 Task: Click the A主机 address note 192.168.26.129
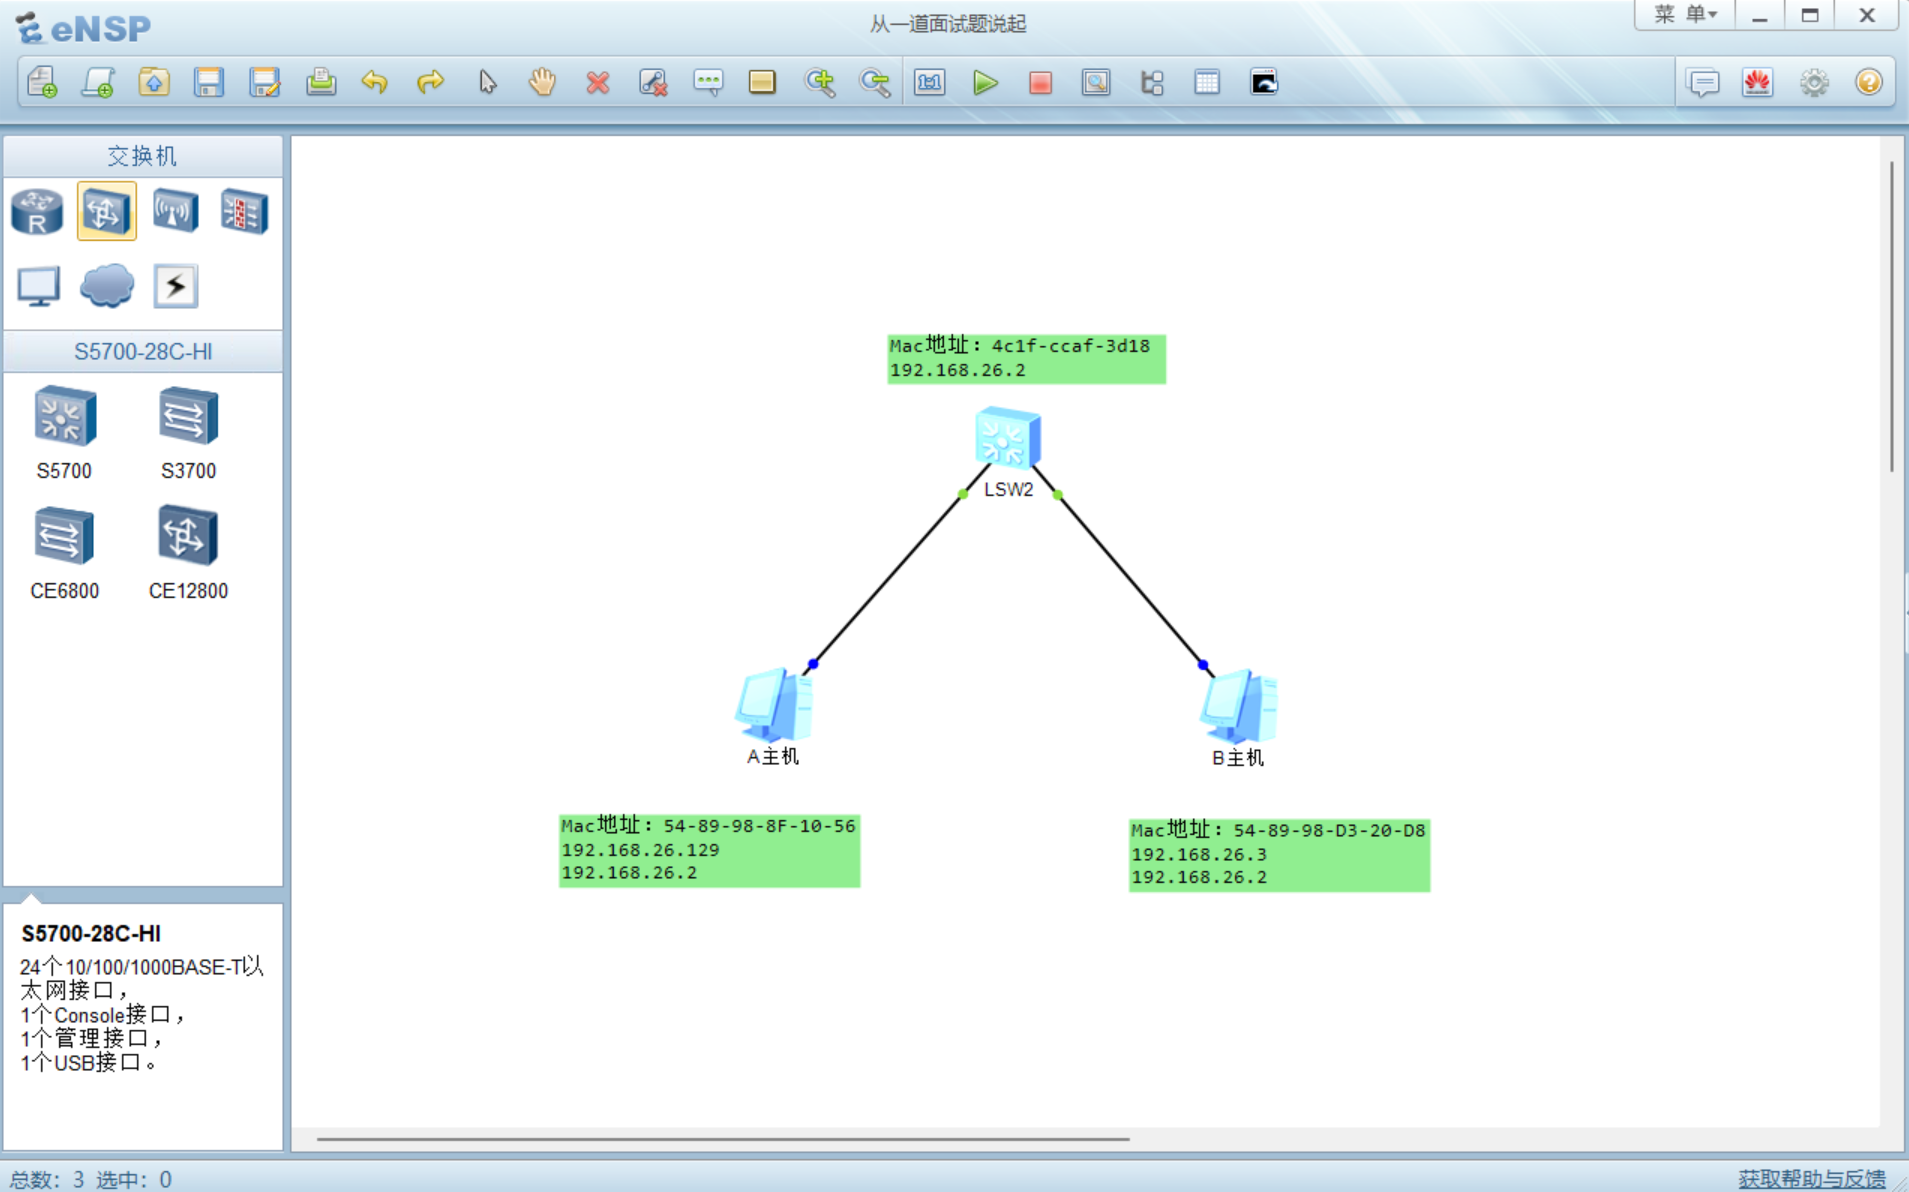coord(709,850)
